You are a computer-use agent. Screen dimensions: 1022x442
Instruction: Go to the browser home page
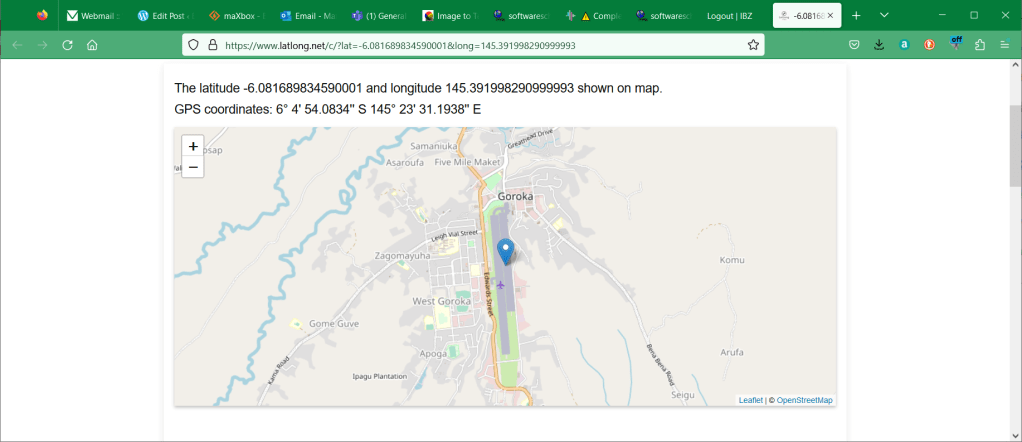(x=92, y=45)
